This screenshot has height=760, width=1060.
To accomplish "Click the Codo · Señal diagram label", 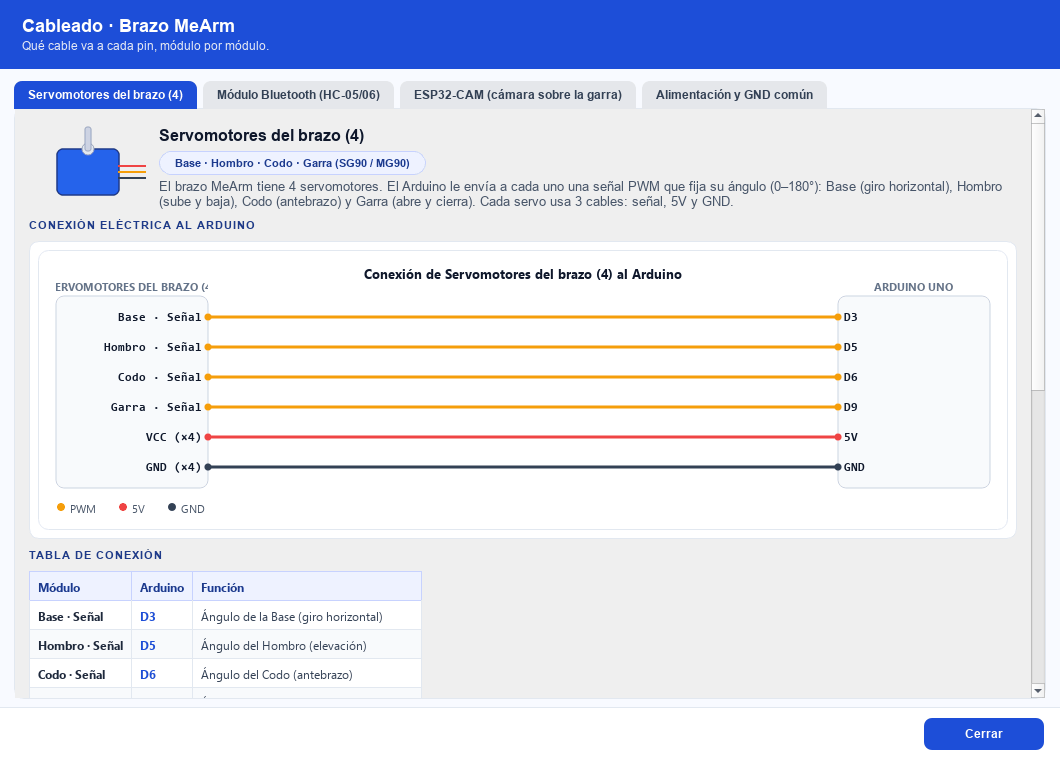I will (160, 377).
